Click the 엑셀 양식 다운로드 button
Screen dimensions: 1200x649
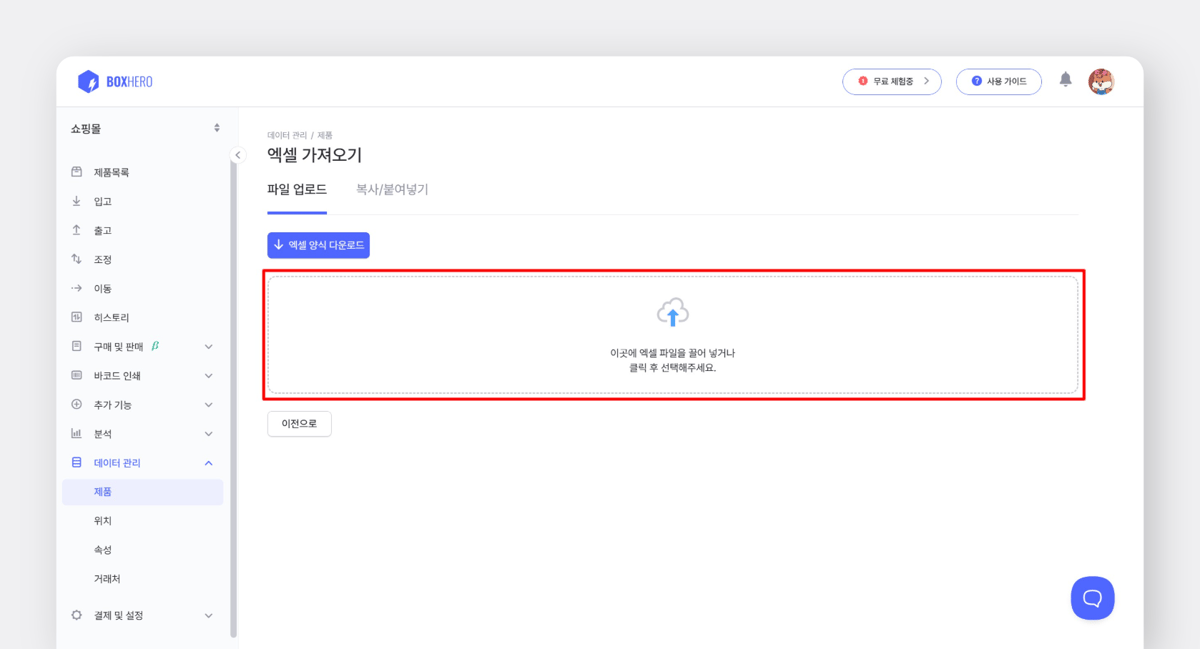tap(318, 244)
